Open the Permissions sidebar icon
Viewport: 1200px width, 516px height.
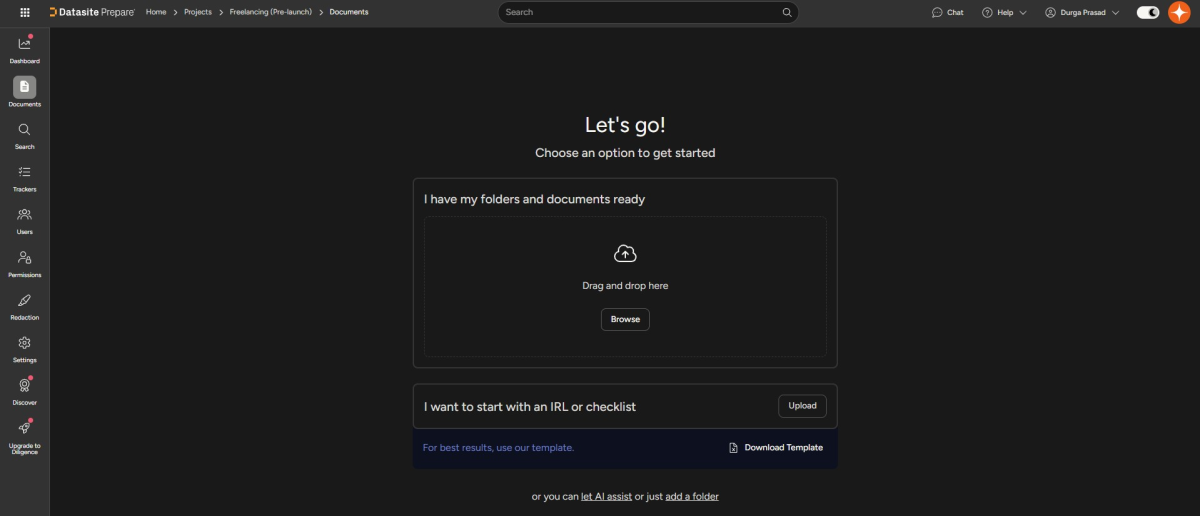pyautogui.click(x=25, y=257)
